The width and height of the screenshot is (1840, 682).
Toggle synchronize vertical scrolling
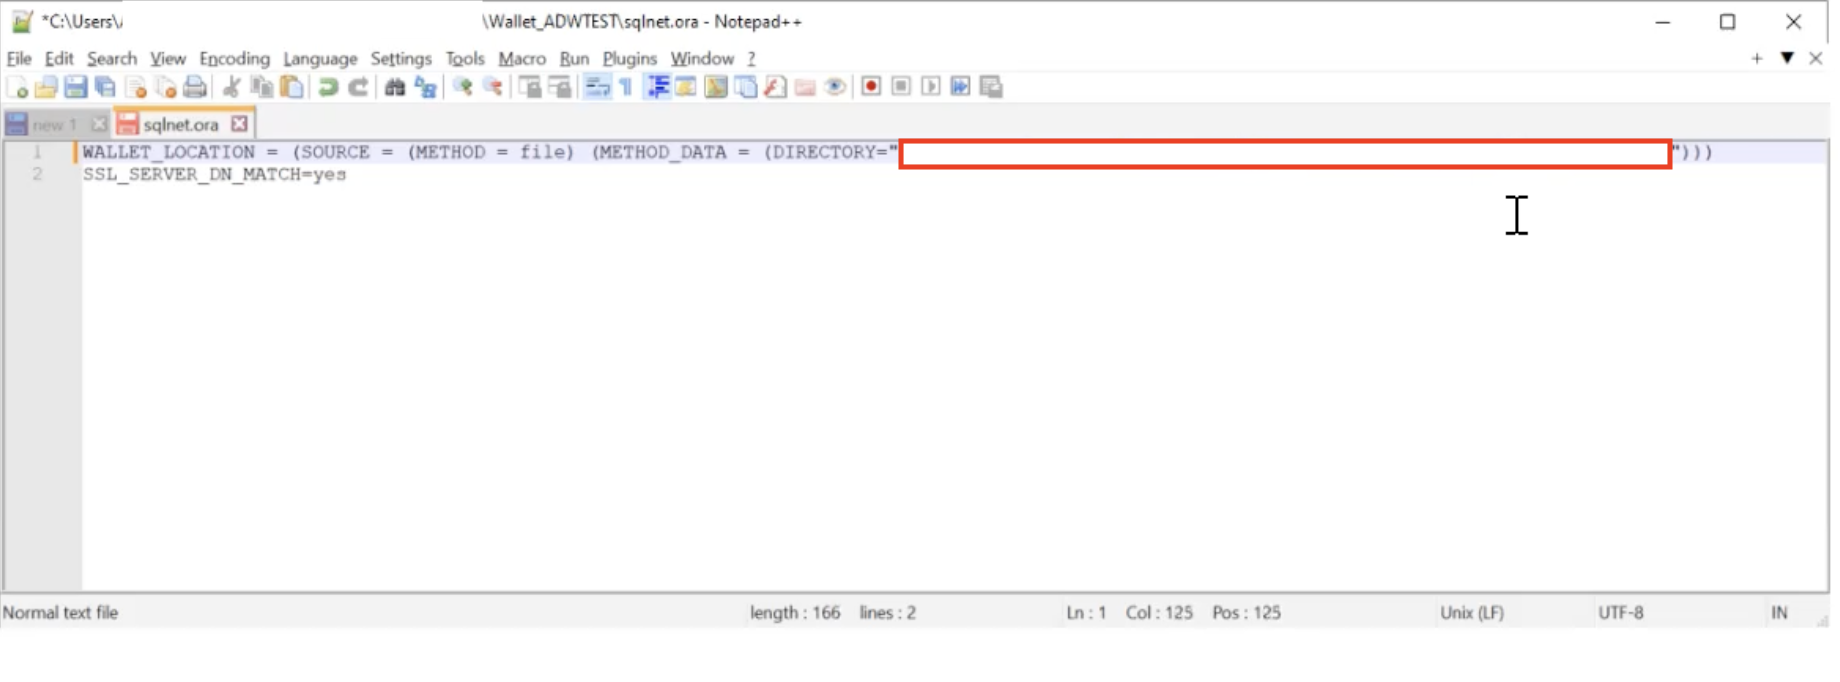coord(530,87)
